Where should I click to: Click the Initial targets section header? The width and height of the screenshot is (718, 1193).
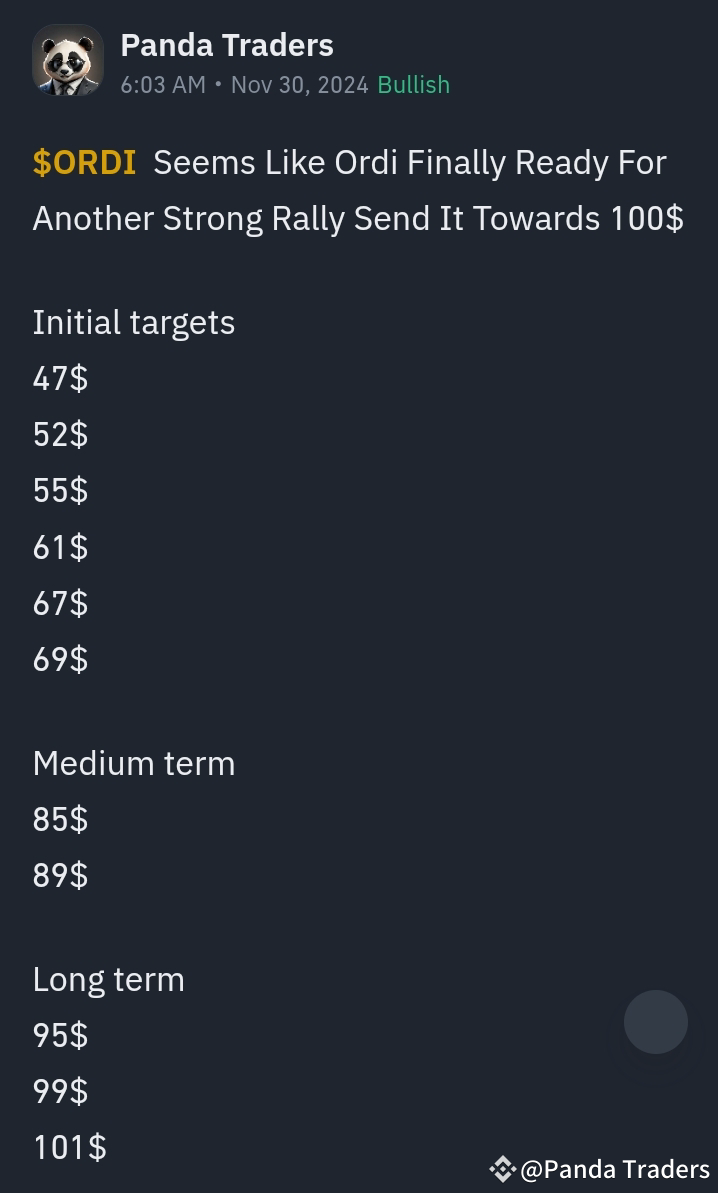tap(133, 322)
